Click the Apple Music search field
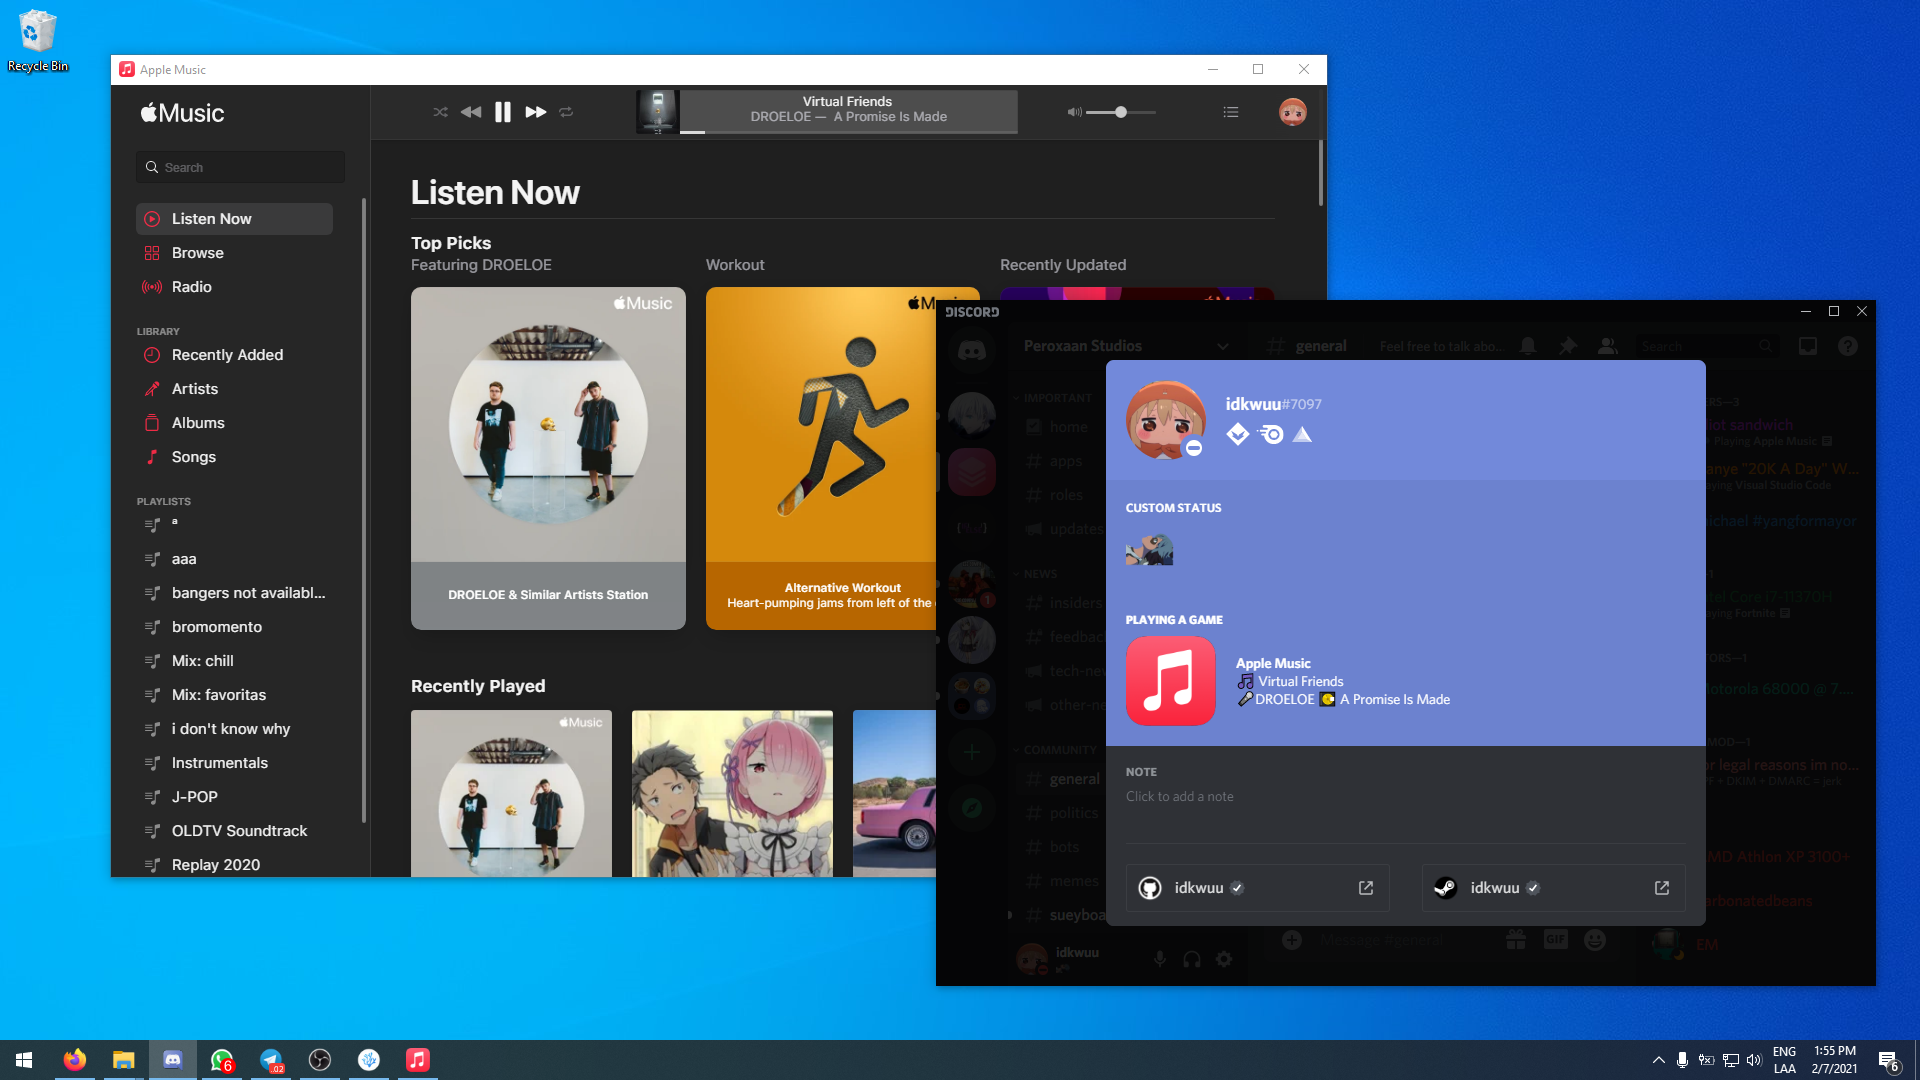The image size is (1920, 1080). (241, 167)
